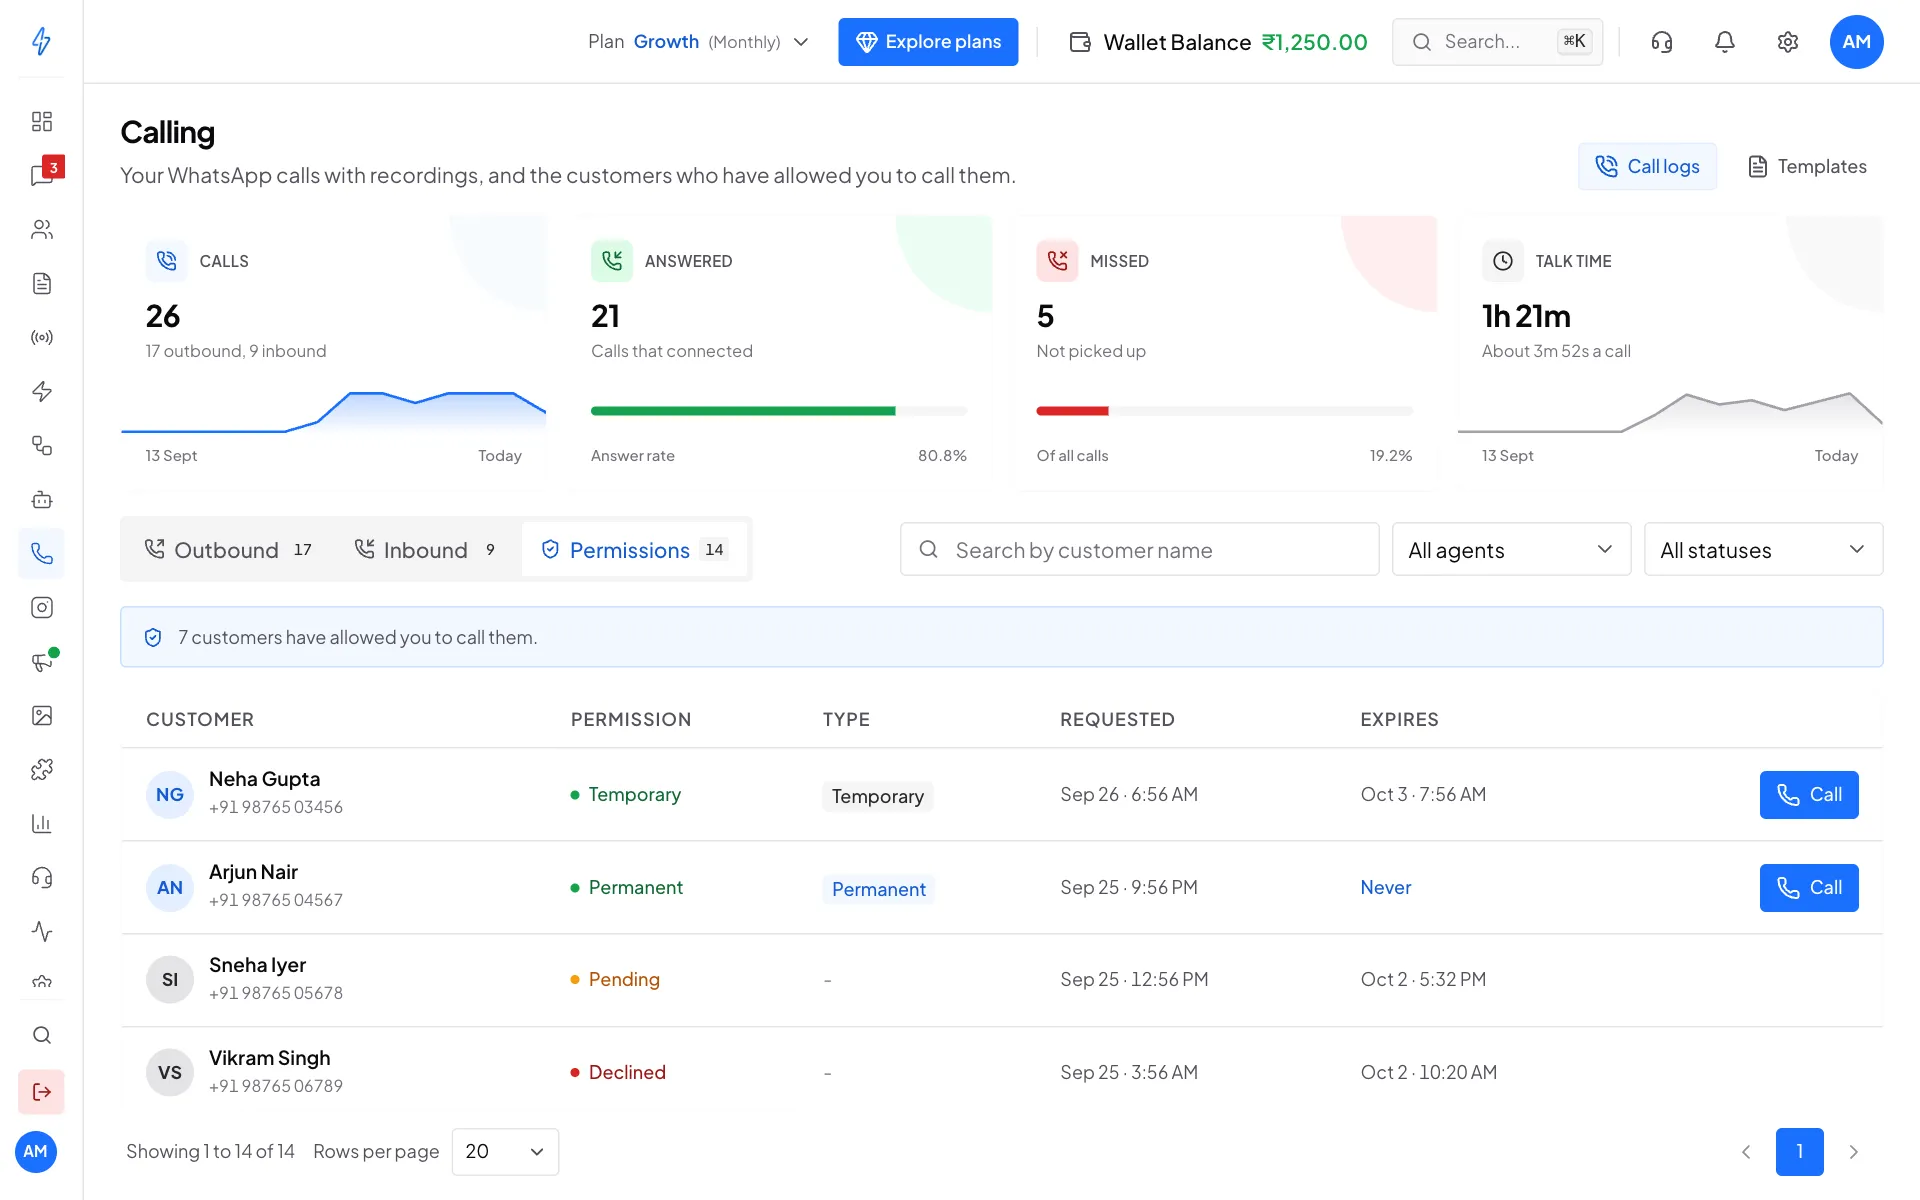Screen dimensions: 1920x1200
Task: Expand the Plan Growth dropdown
Action: pyautogui.click(x=698, y=41)
